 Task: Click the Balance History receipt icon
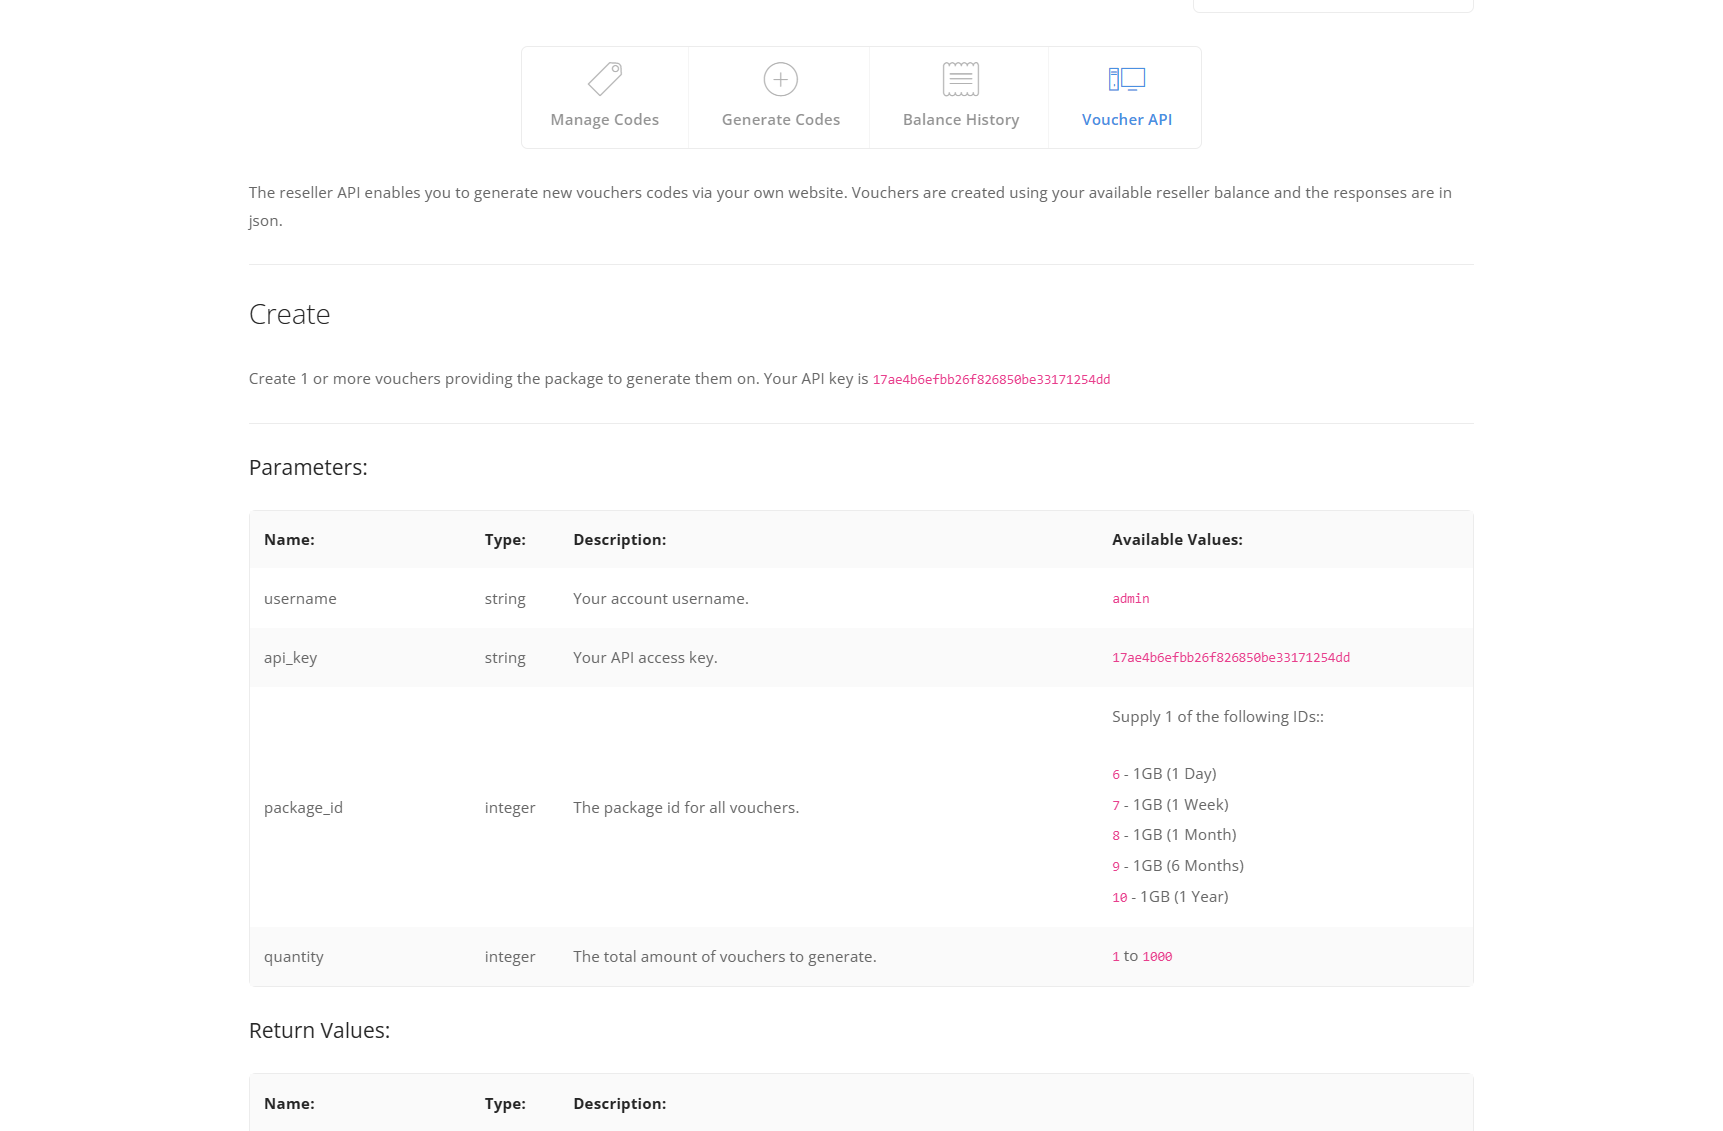[x=960, y=79]
